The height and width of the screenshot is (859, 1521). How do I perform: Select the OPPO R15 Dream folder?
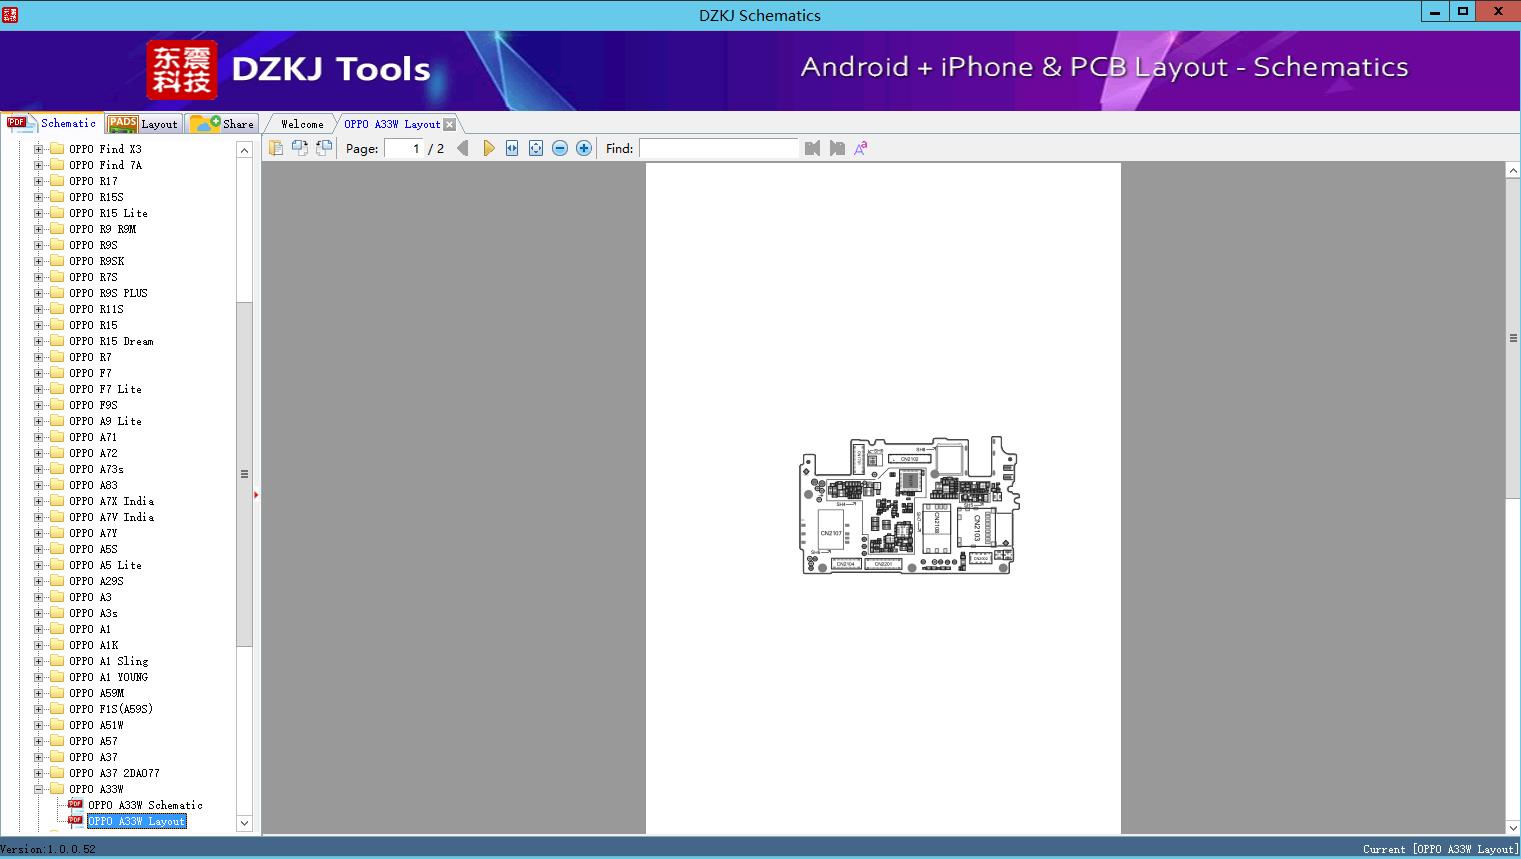click(x=111, y=341)
